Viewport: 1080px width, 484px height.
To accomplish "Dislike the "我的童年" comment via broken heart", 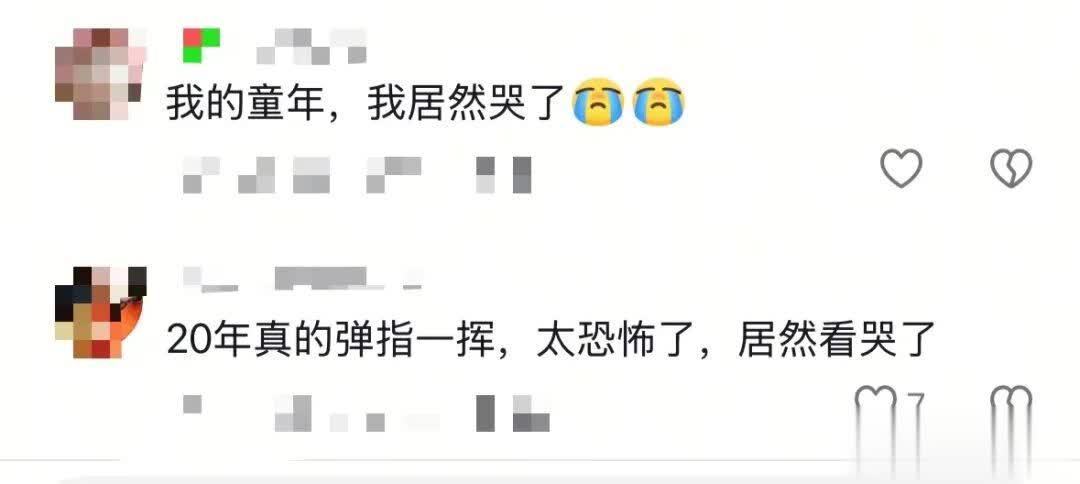I will [x=1010, y=168].
